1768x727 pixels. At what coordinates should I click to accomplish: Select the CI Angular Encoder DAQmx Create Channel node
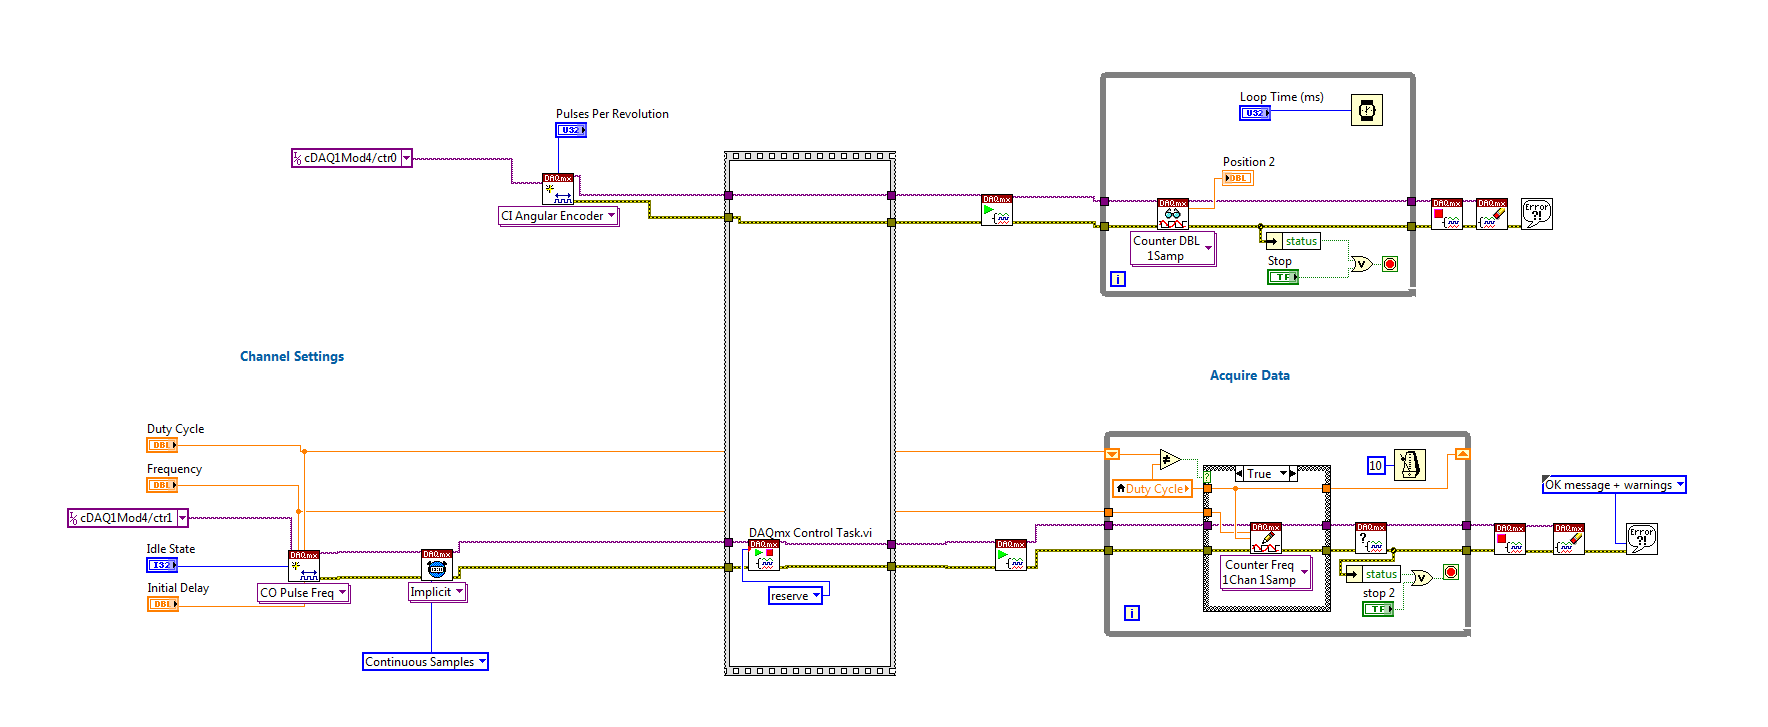pyautogui.click(x=558, y=189)
